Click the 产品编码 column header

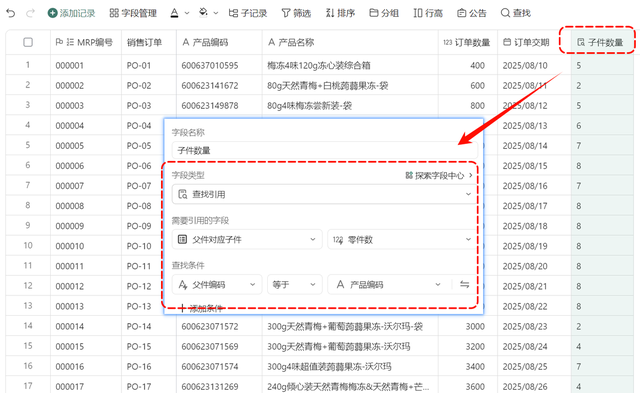pos(219,42)
